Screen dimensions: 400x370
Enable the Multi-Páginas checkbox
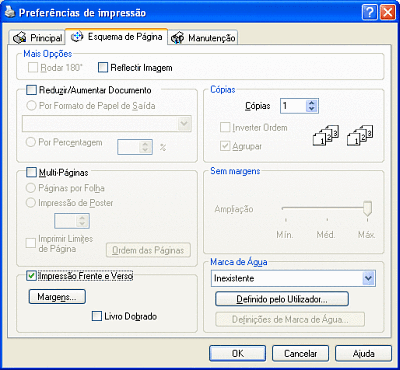[31, 172]
